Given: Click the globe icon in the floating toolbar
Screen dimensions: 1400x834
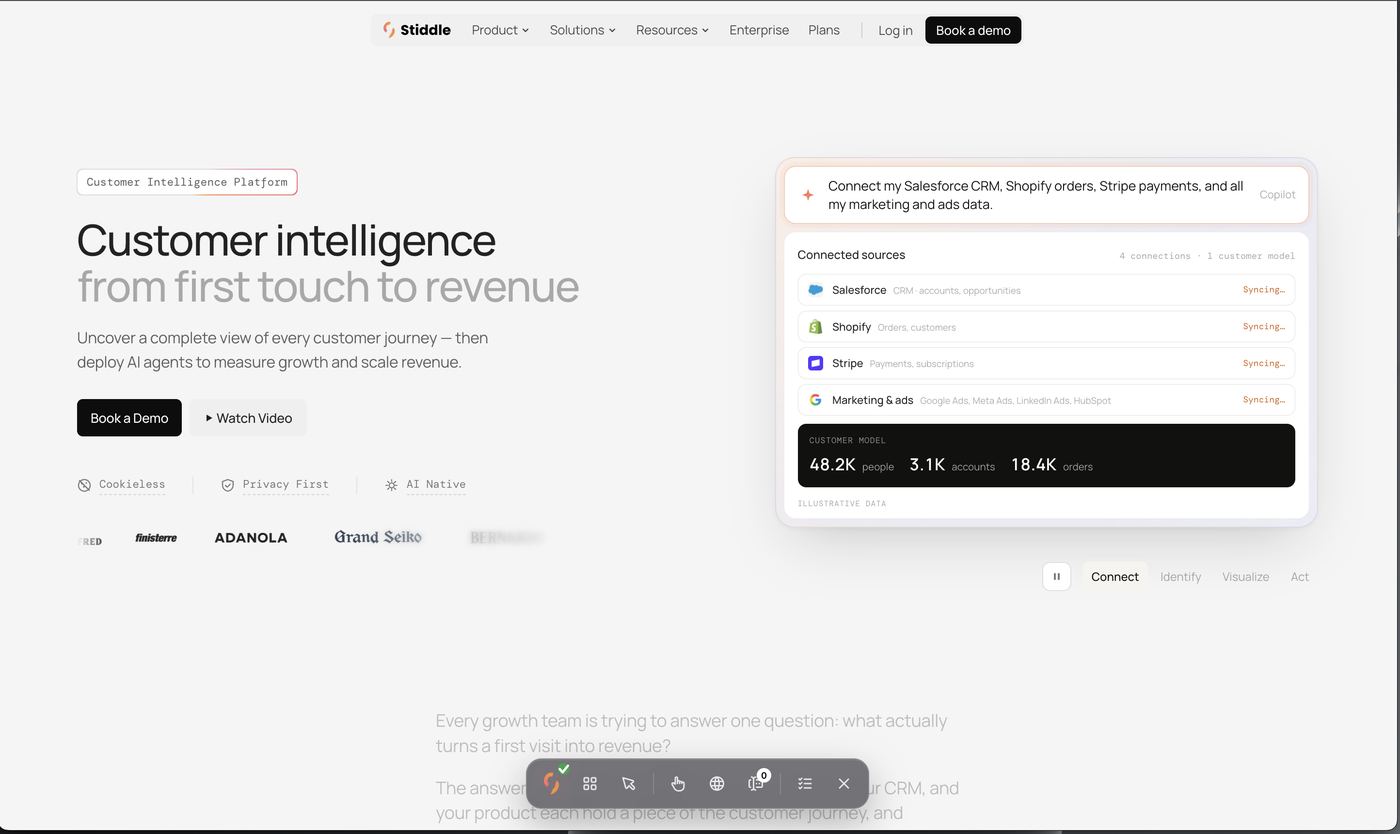Looking at the screenshot, I should coord(717,784).
